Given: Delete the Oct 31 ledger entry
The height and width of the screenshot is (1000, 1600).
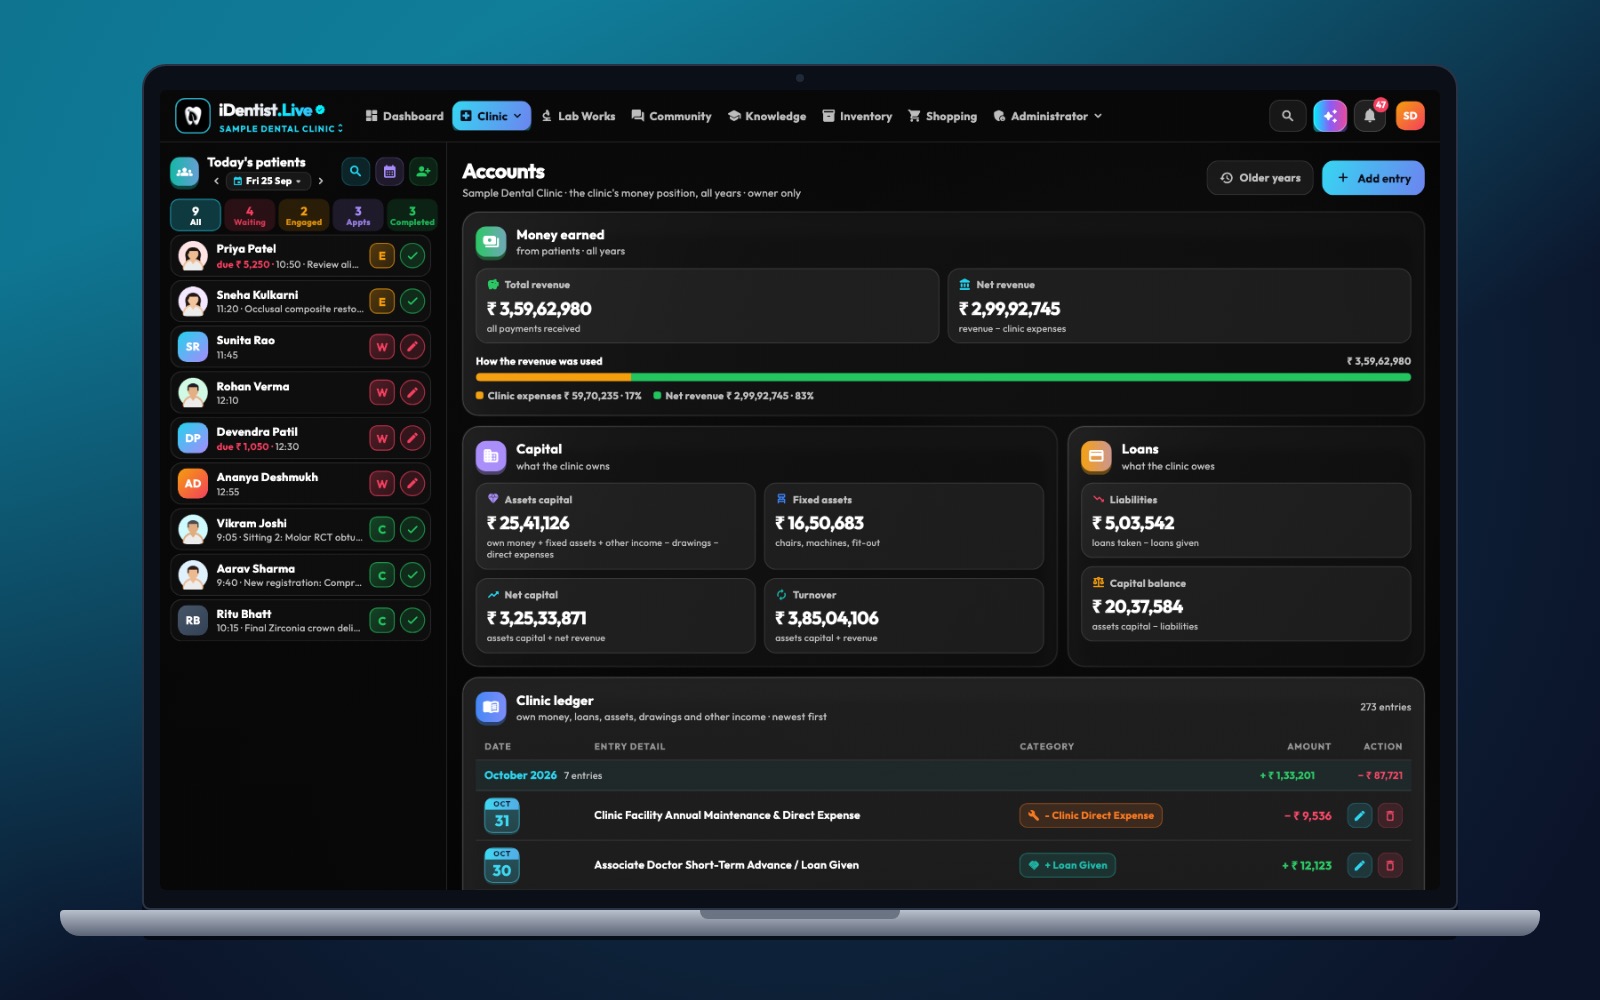Looking at the screenshot, I should 1390,816.
